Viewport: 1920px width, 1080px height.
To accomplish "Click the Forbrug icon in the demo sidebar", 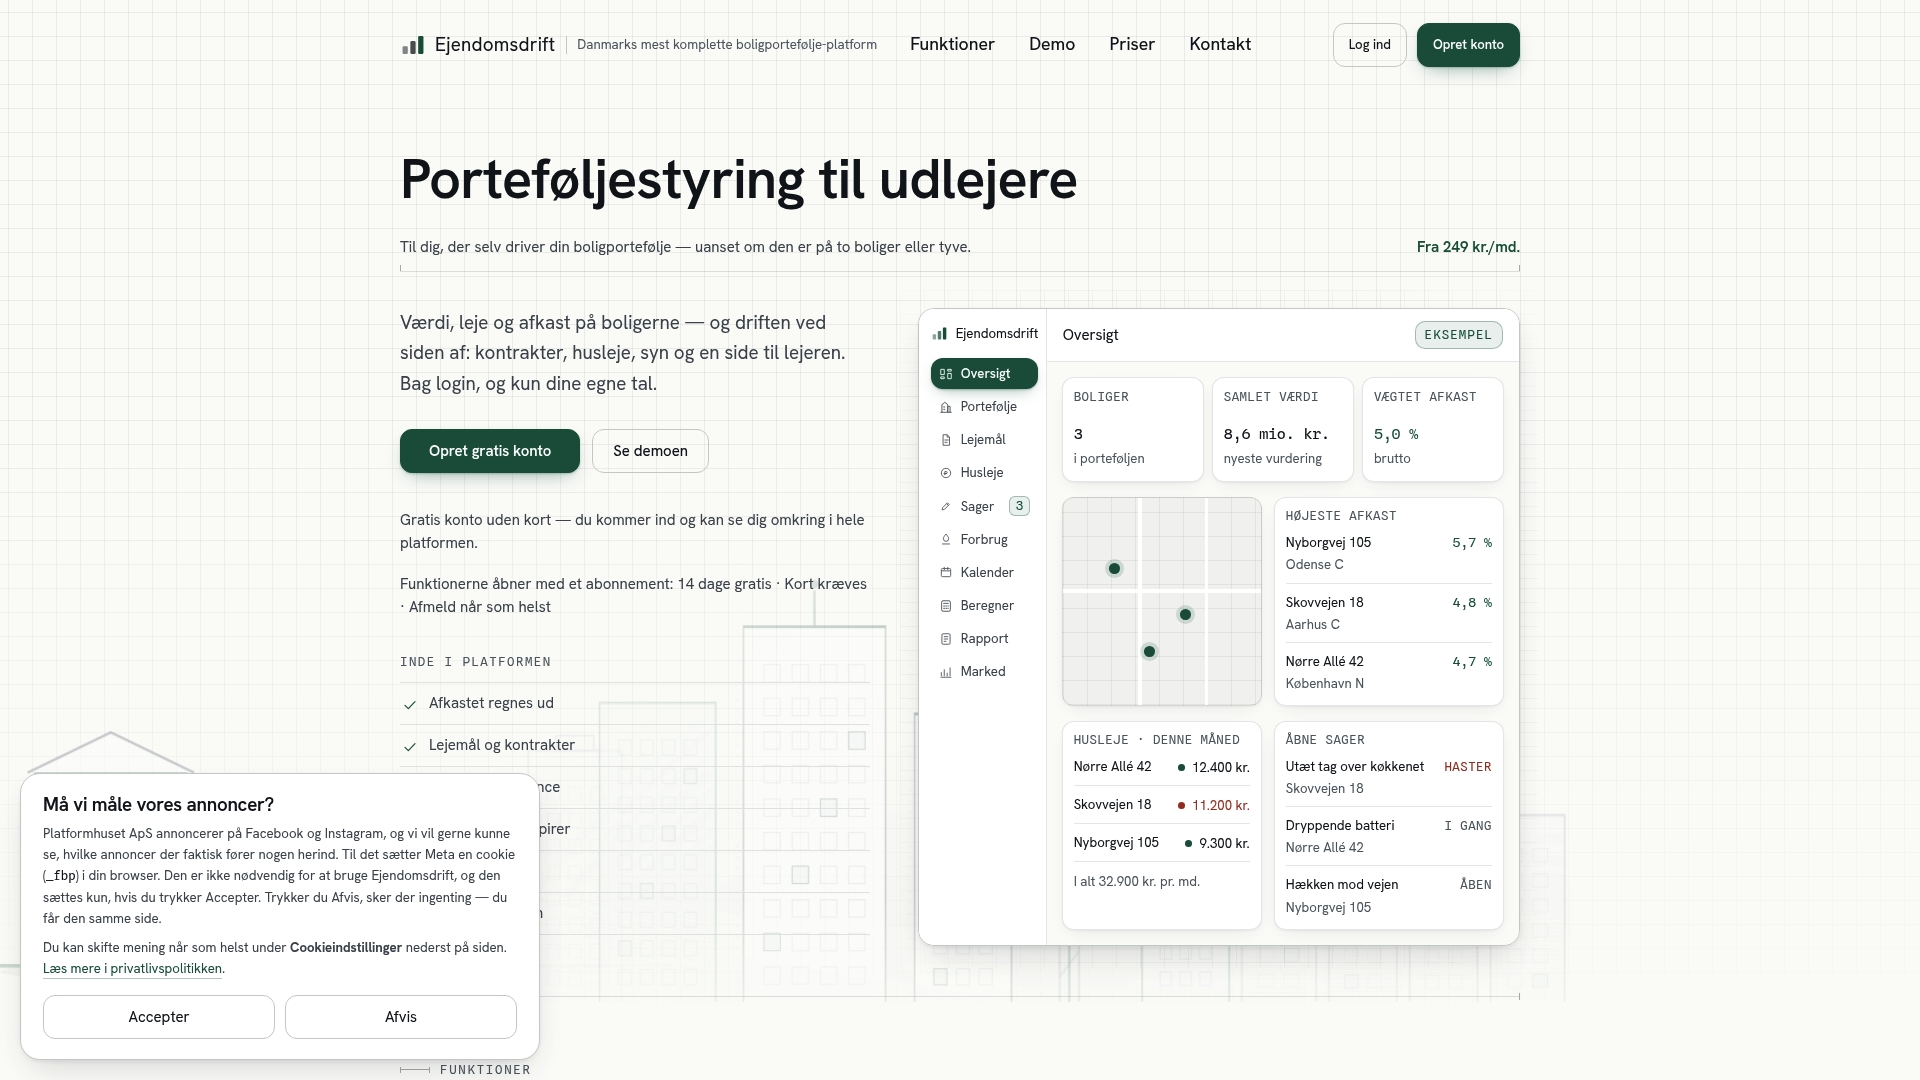I will pyautogui.click(x=946, y=540).
